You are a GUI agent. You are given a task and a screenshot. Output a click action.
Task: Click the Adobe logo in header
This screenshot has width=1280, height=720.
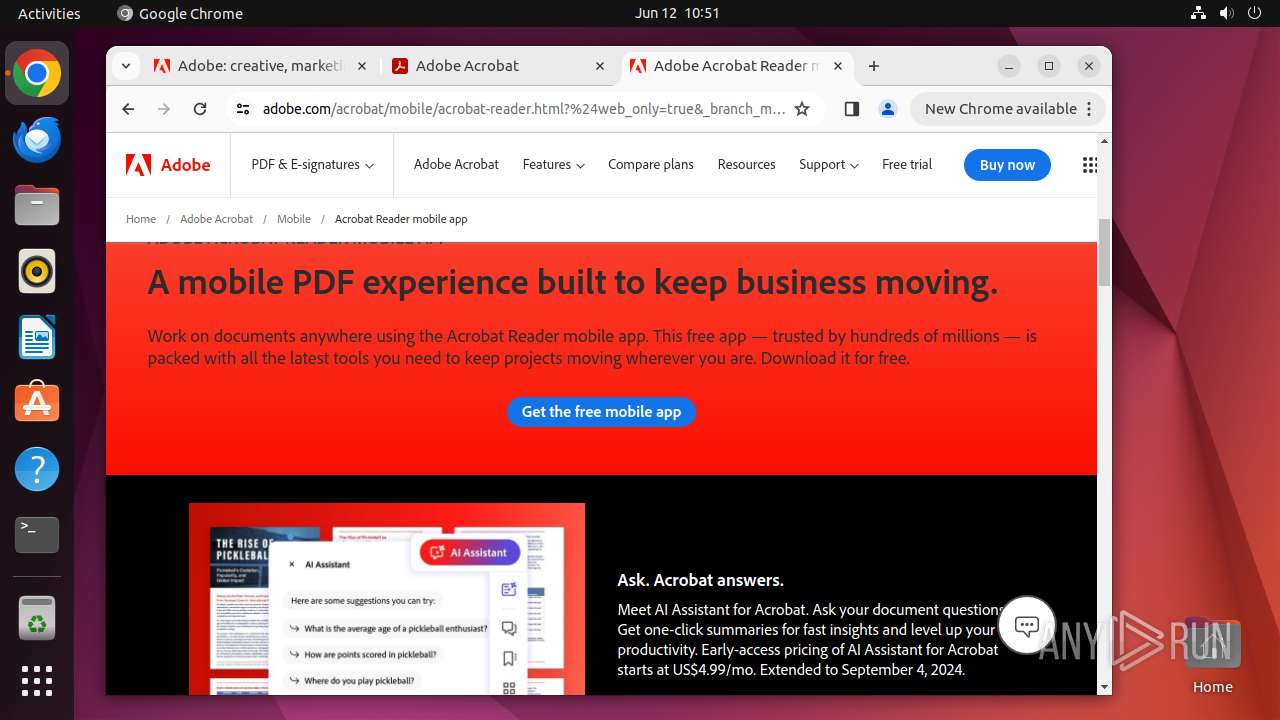[168, 165]
